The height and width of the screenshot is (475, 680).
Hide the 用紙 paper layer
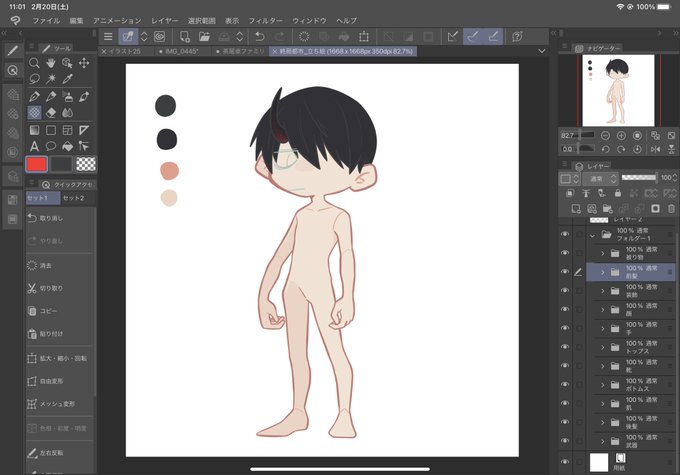pyautogui.click(x=565, y=462)
